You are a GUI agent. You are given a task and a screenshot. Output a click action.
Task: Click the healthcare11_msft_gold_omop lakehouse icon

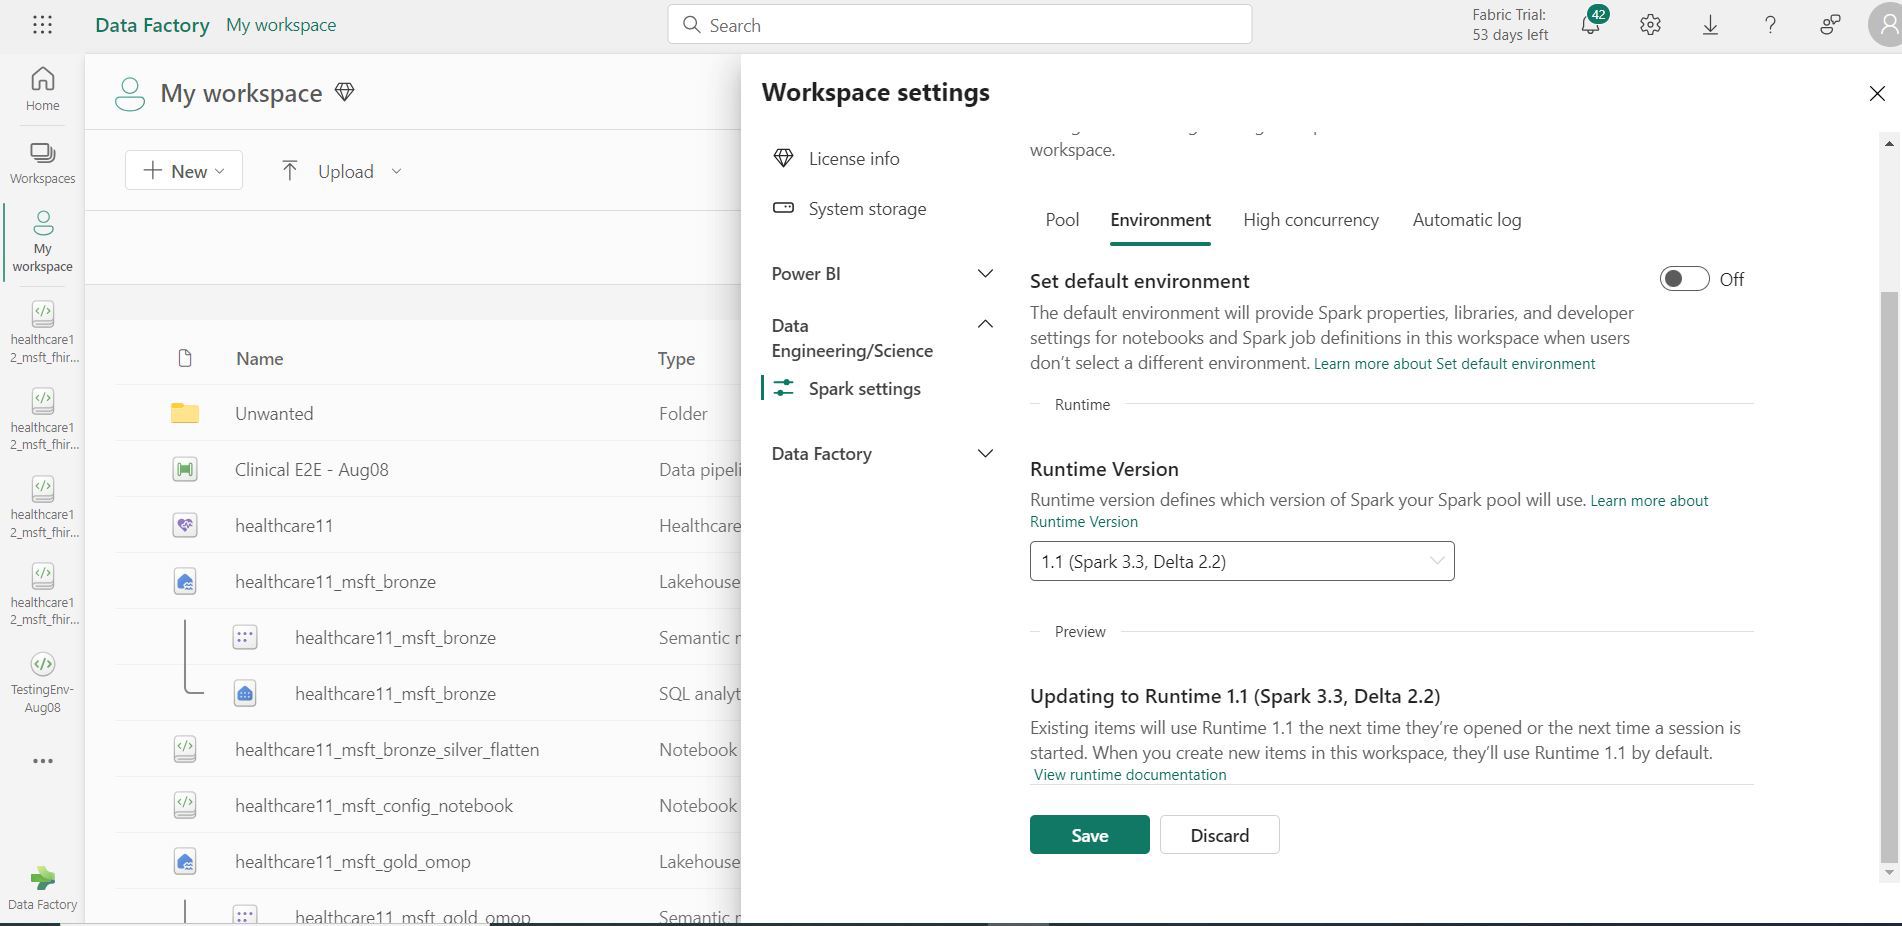184,861
